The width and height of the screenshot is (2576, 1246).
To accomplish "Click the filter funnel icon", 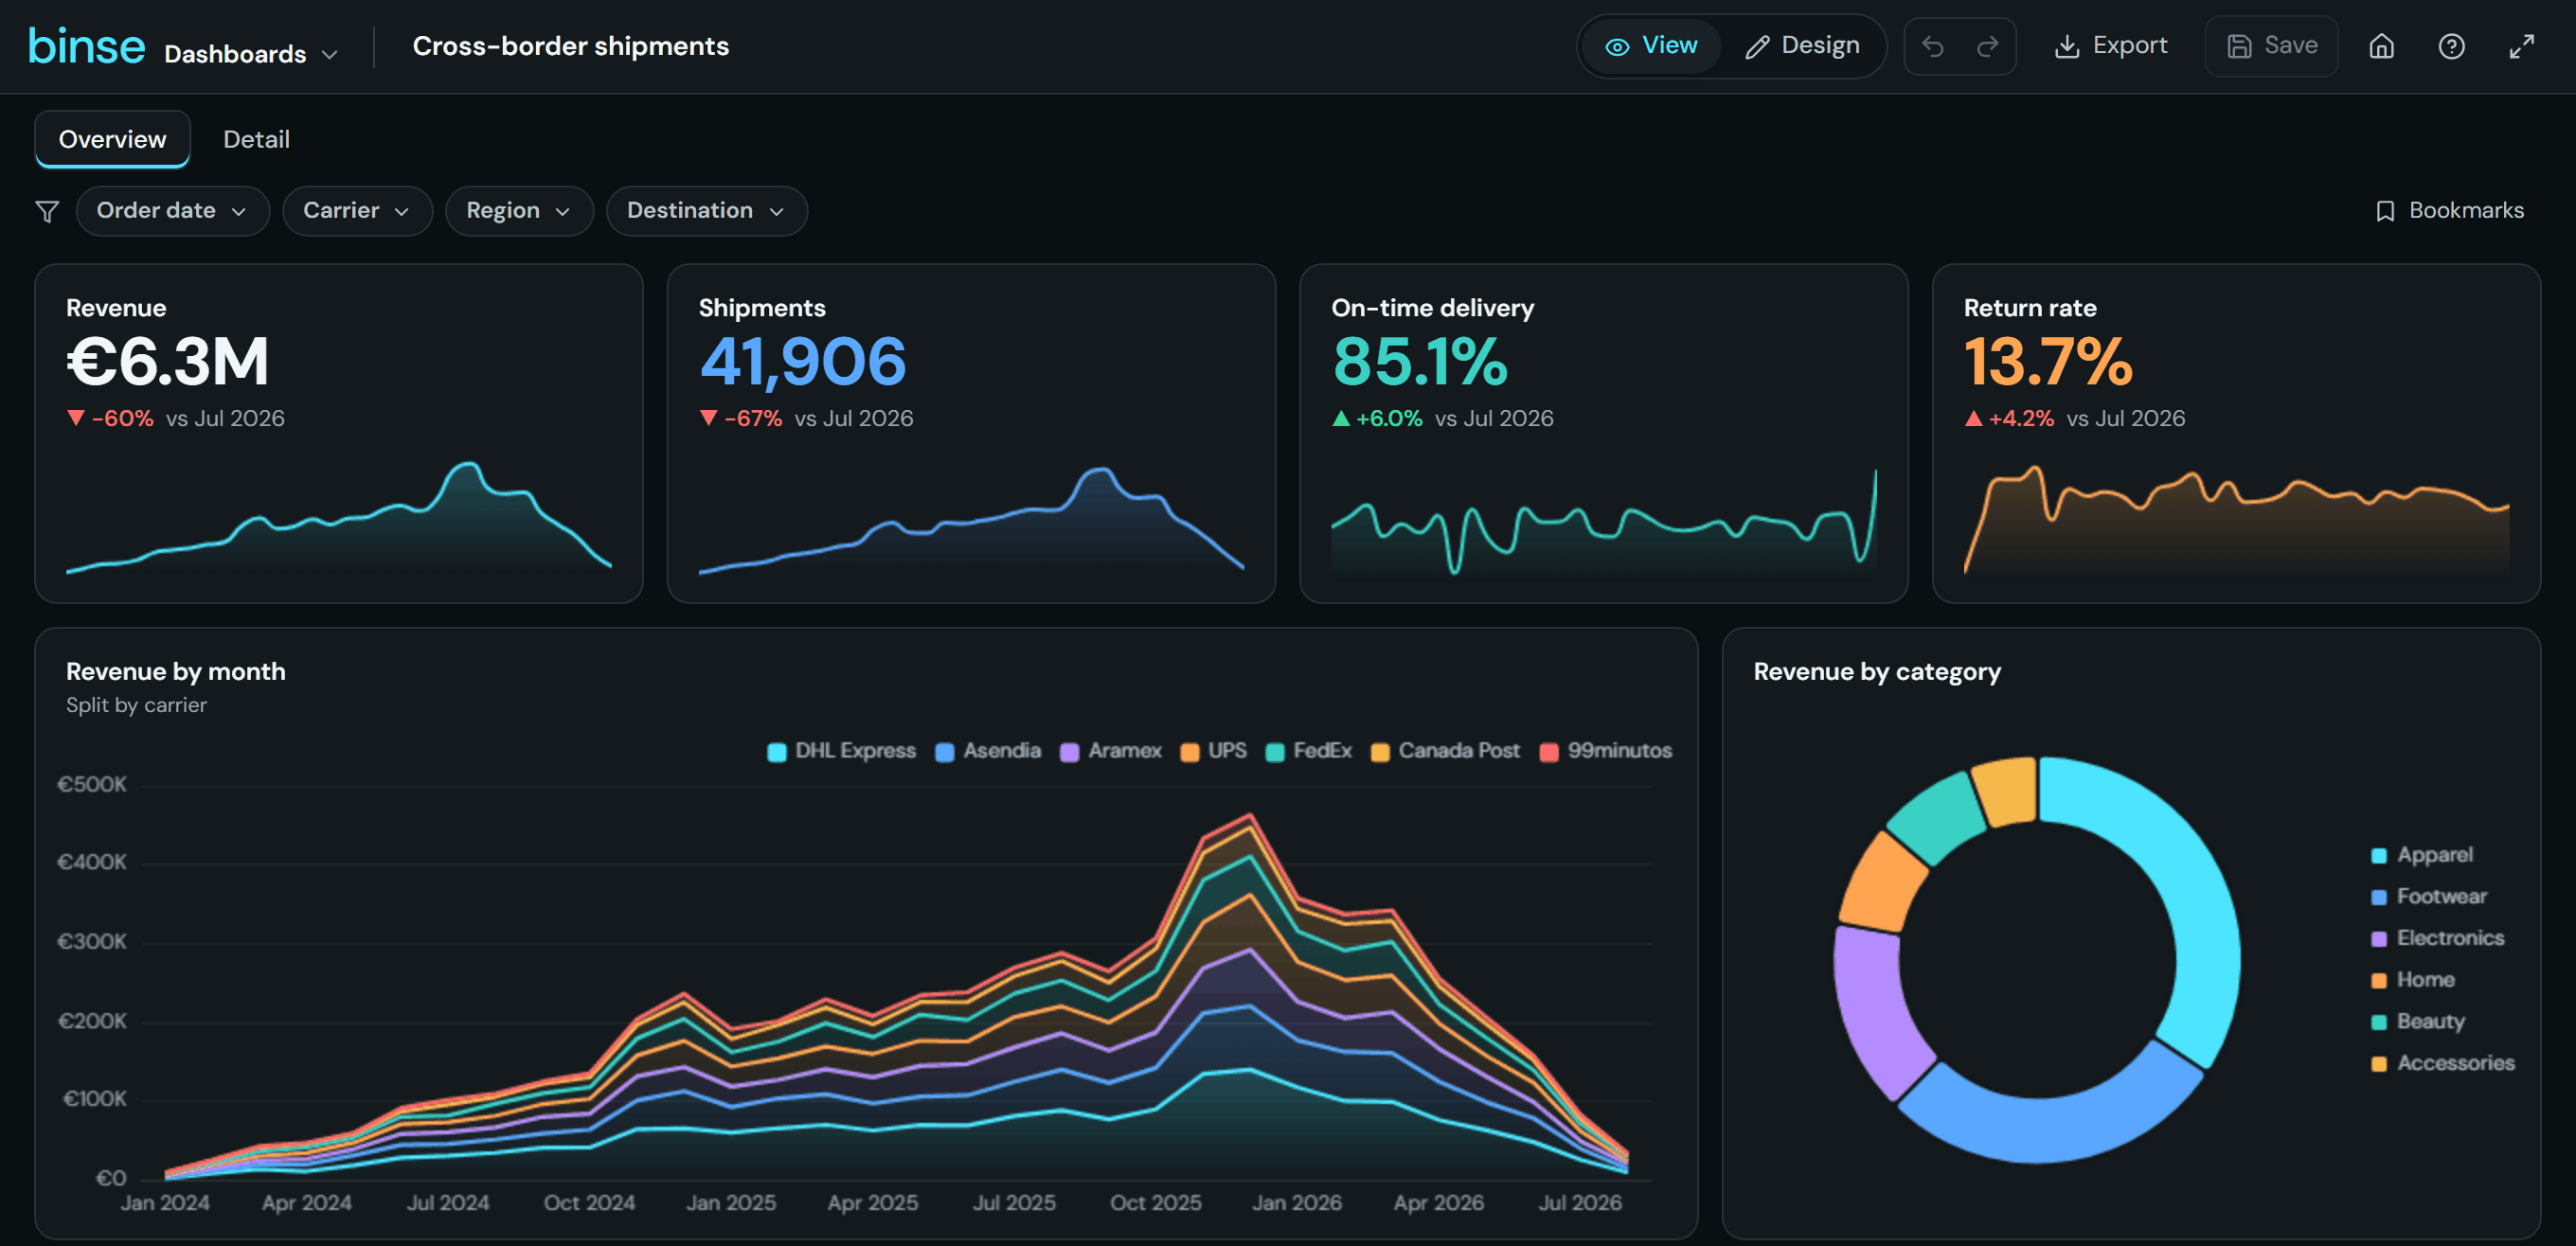I will pyautogui.click(x=47, y=211).
